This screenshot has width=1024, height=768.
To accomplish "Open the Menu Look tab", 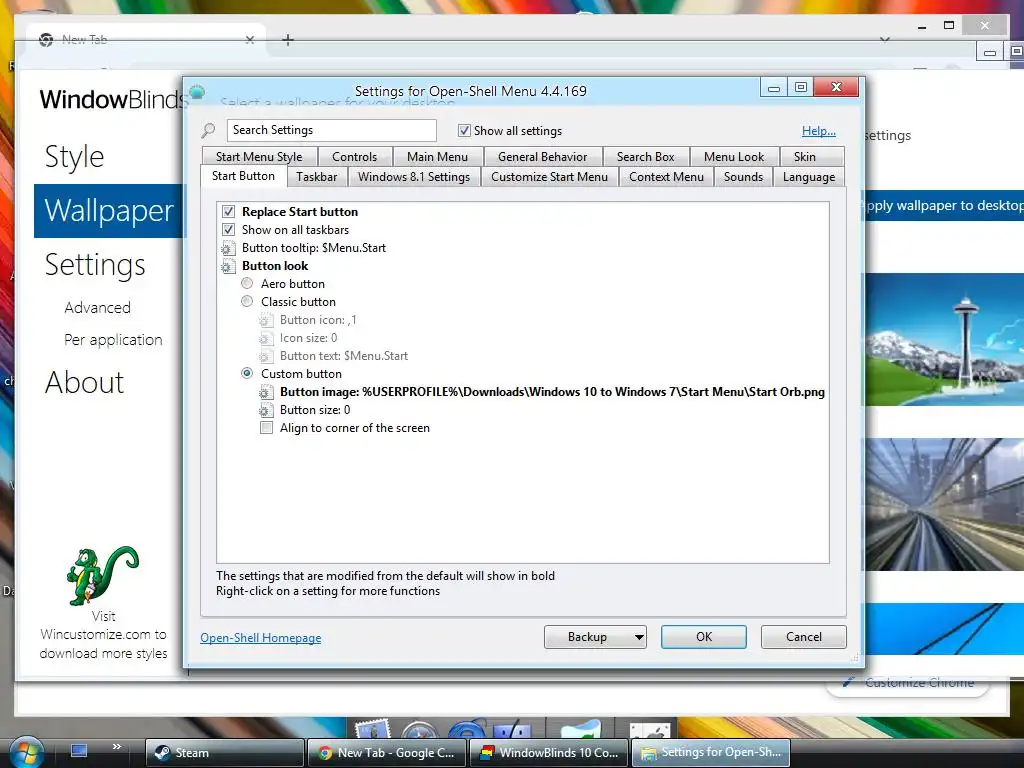I will [x=734, y=157].
